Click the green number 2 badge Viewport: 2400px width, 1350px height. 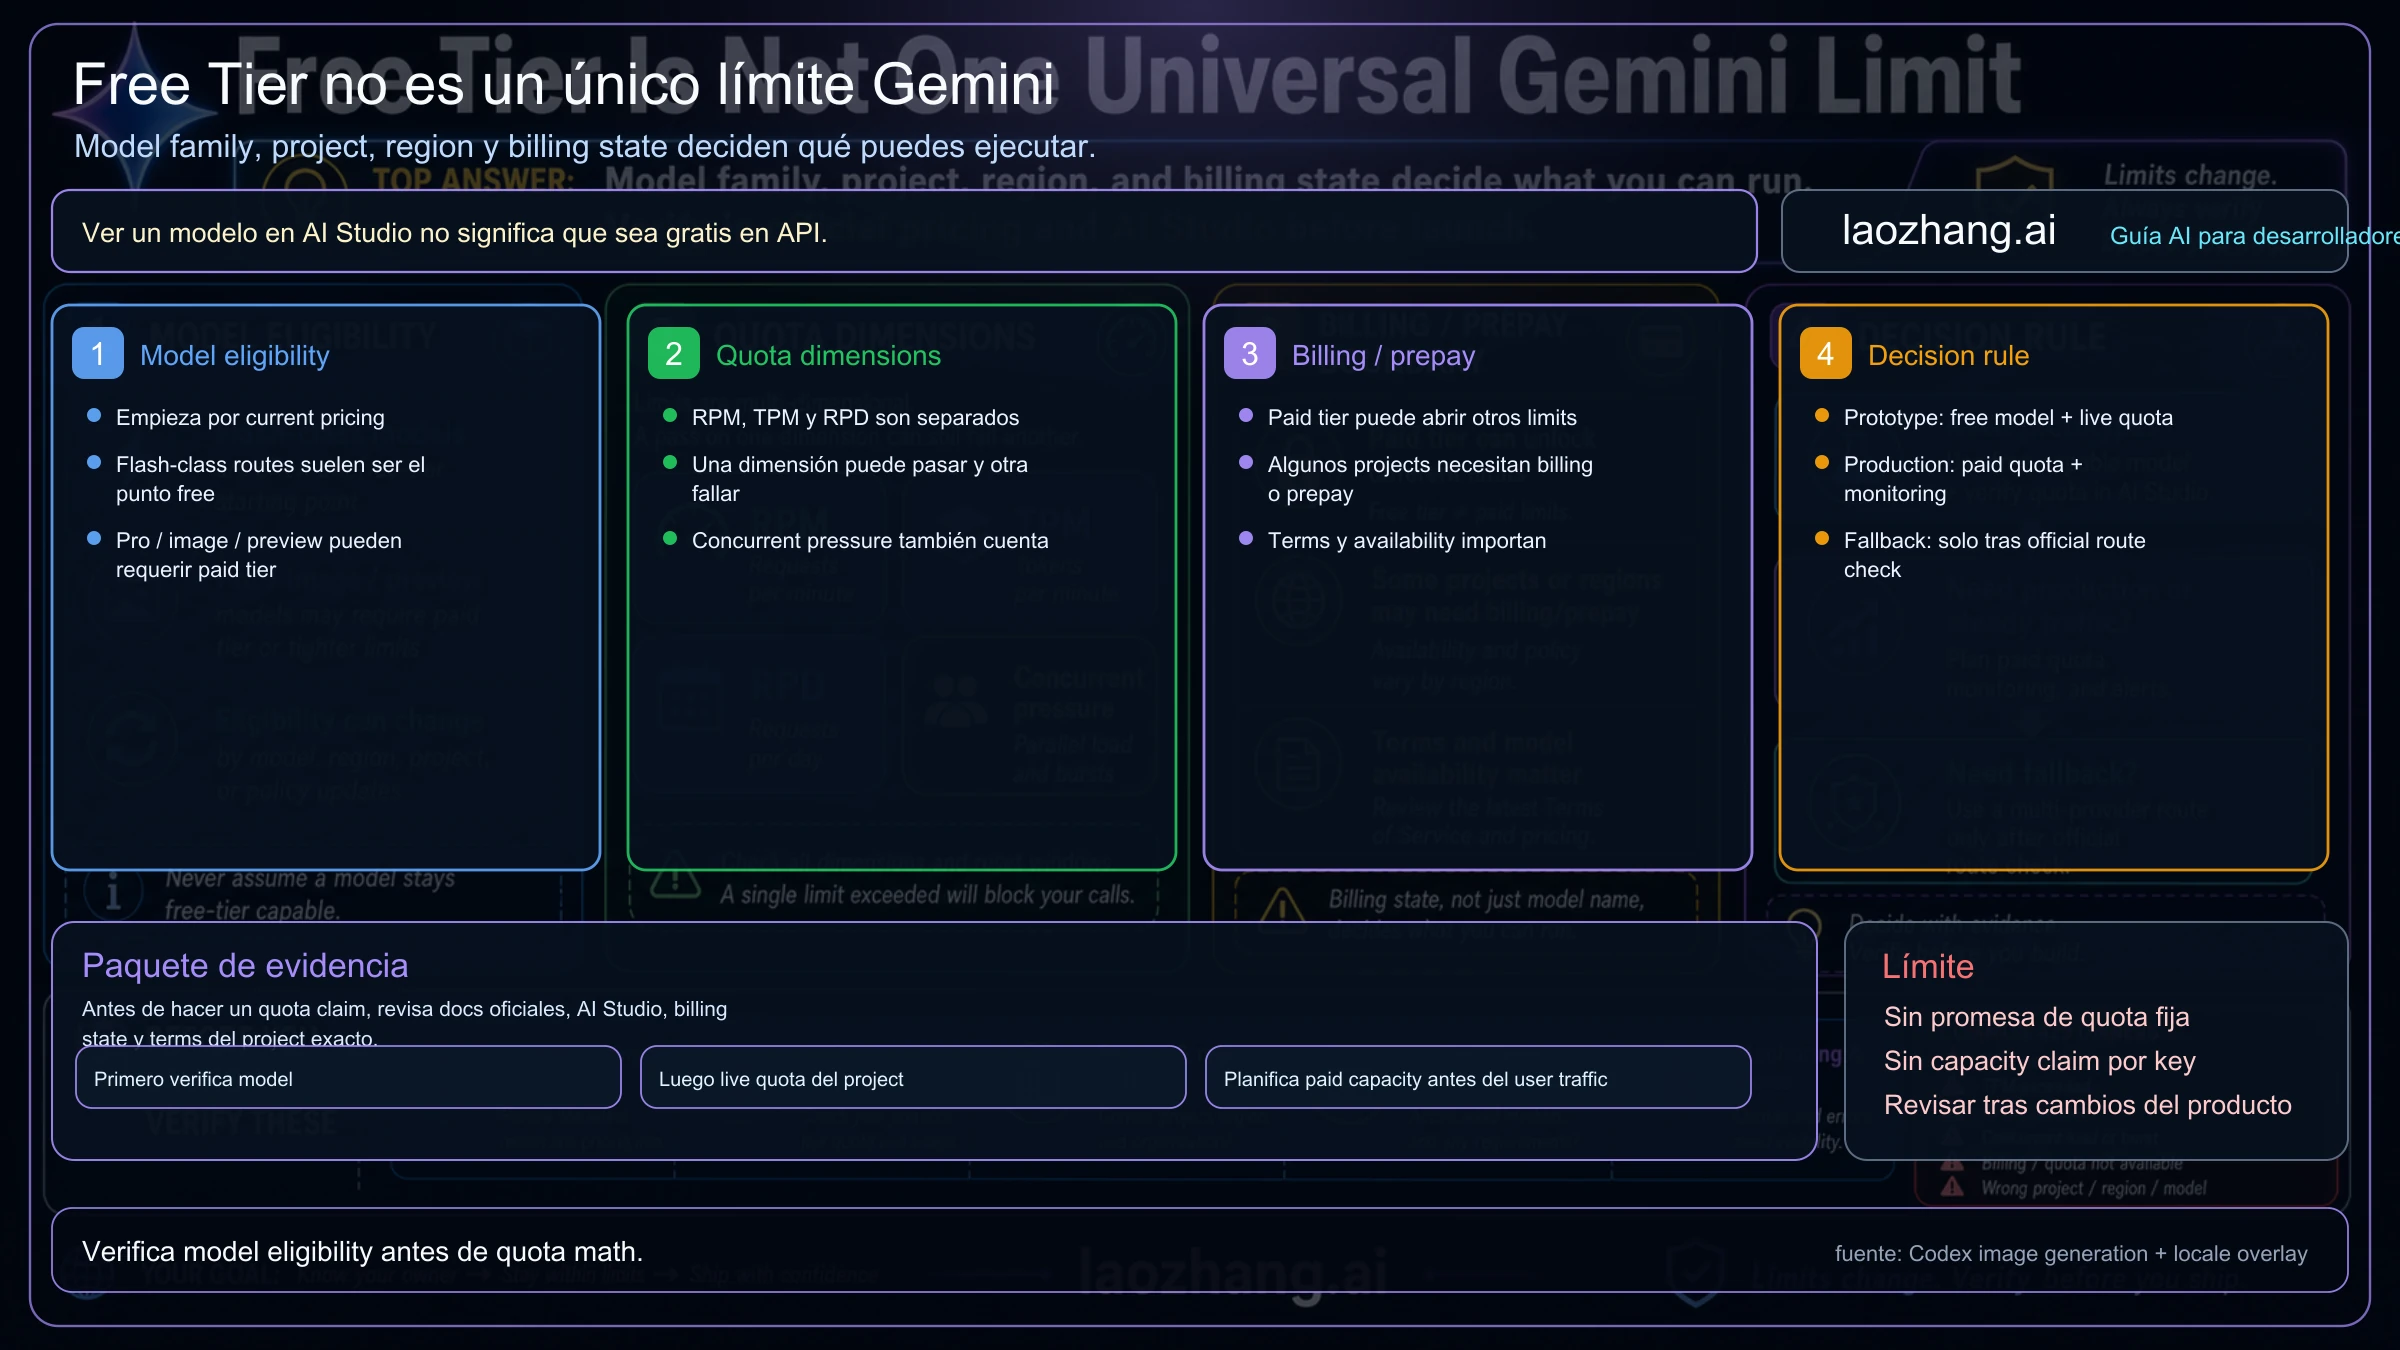[674, 353]
